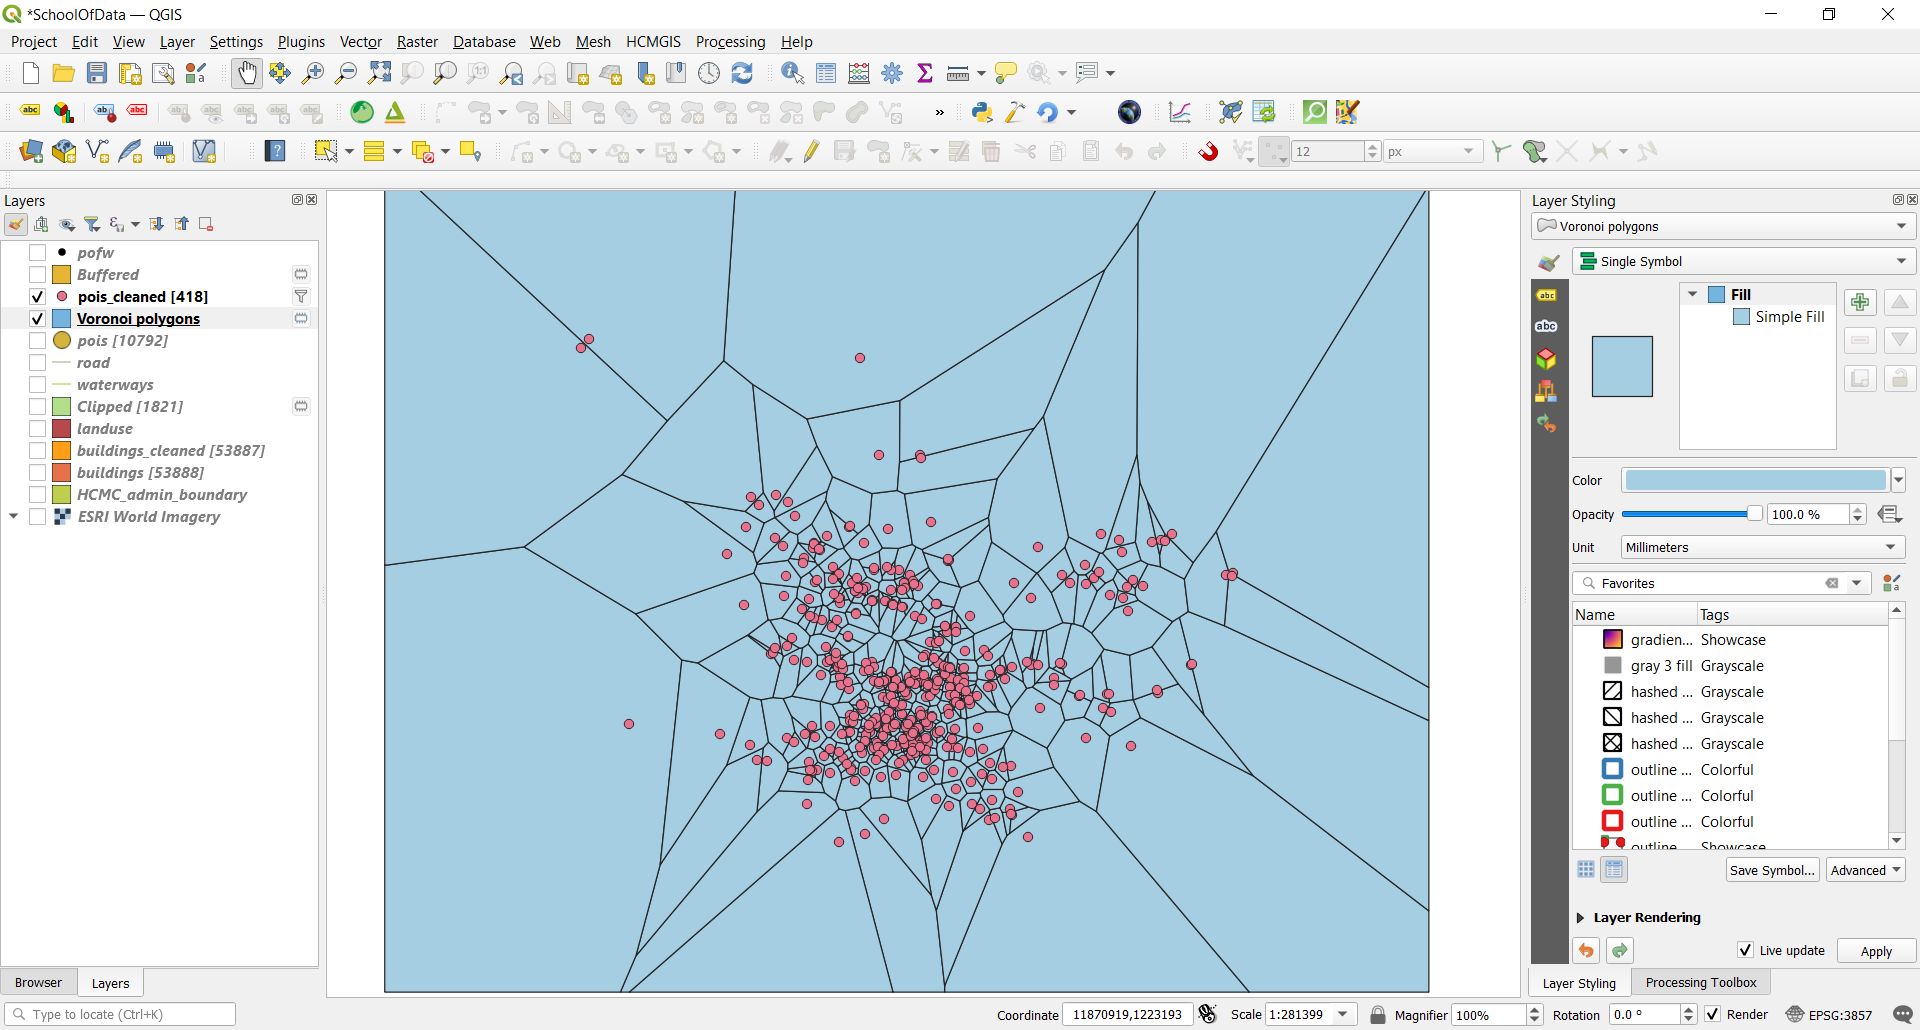Screen dimensions: 1920x1030
Task: Click the Temporal Controller clock icon
Action: pos(709,73)
